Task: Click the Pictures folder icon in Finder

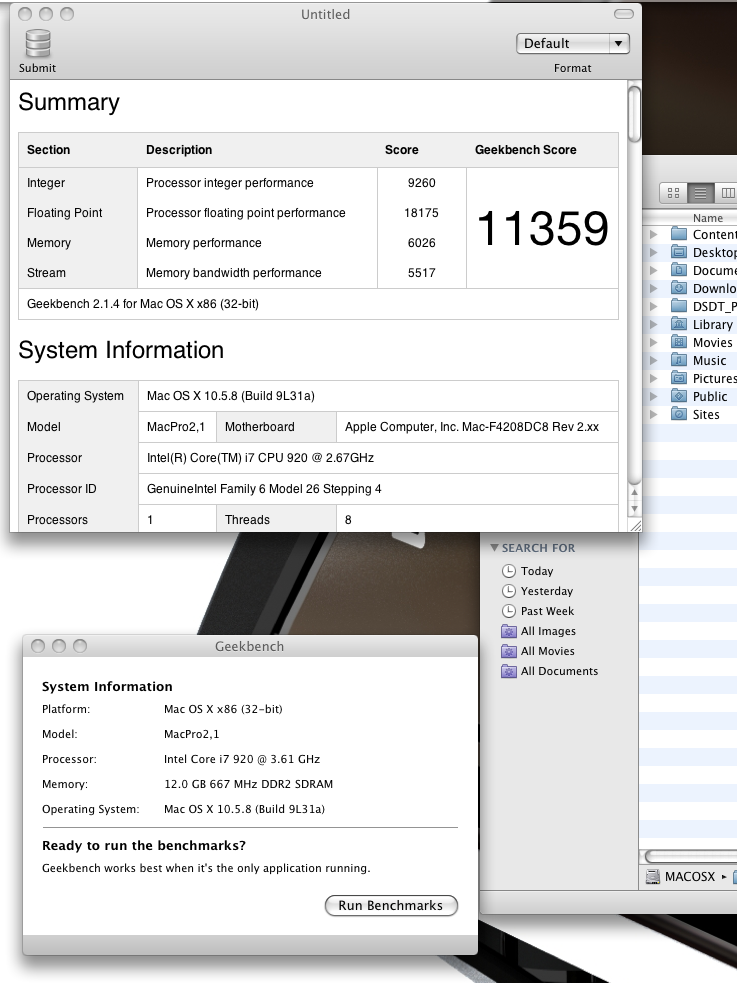Action: (x=679, y=378)
